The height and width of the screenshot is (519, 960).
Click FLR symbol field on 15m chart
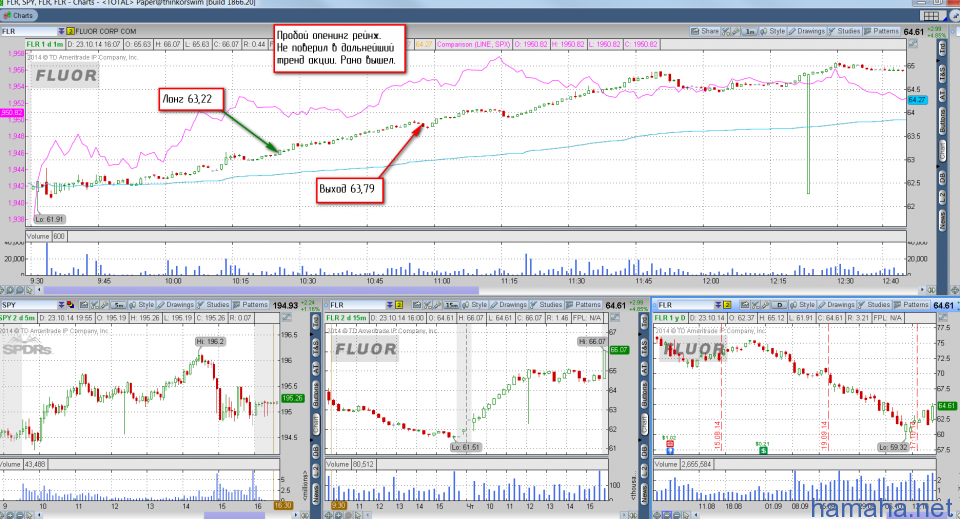[357, 305]
